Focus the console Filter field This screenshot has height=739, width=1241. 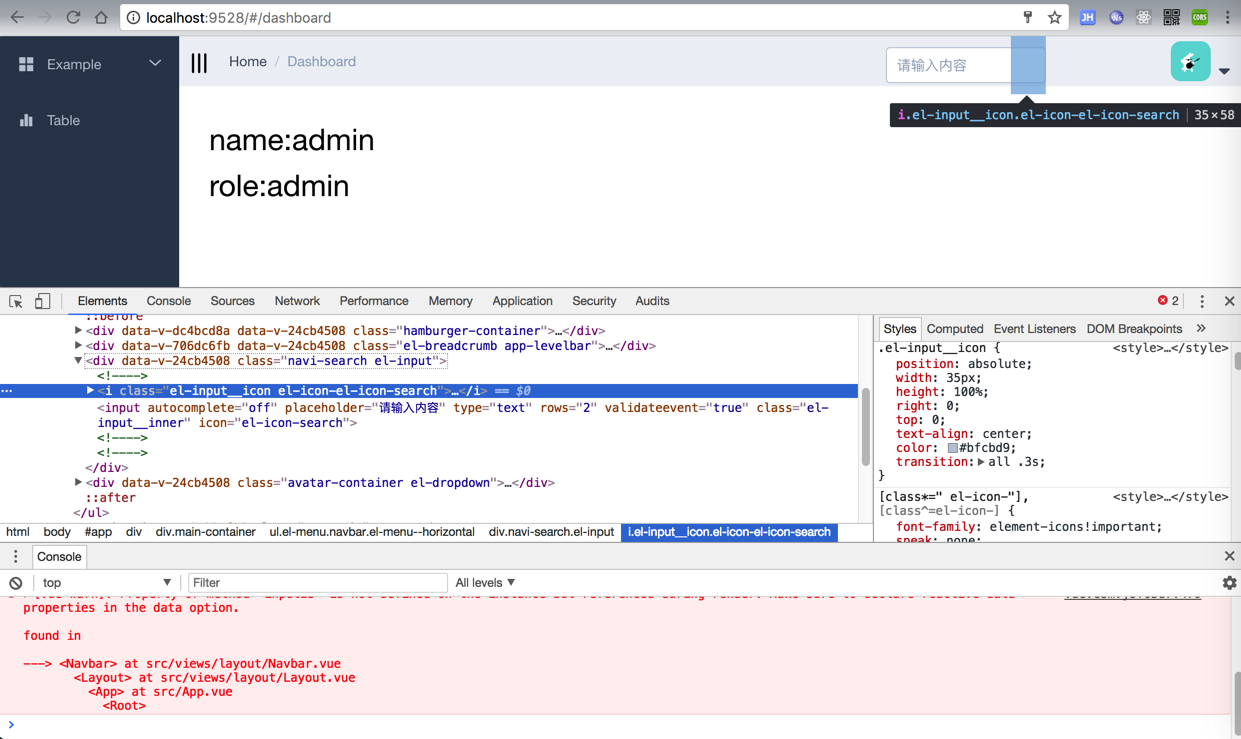[x=318, y=583]
